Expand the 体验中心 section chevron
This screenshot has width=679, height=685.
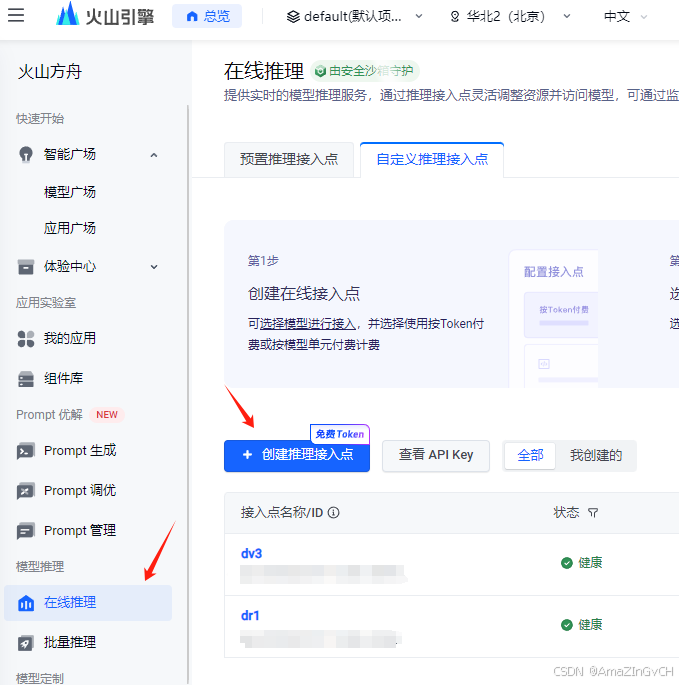click(154, 266)
